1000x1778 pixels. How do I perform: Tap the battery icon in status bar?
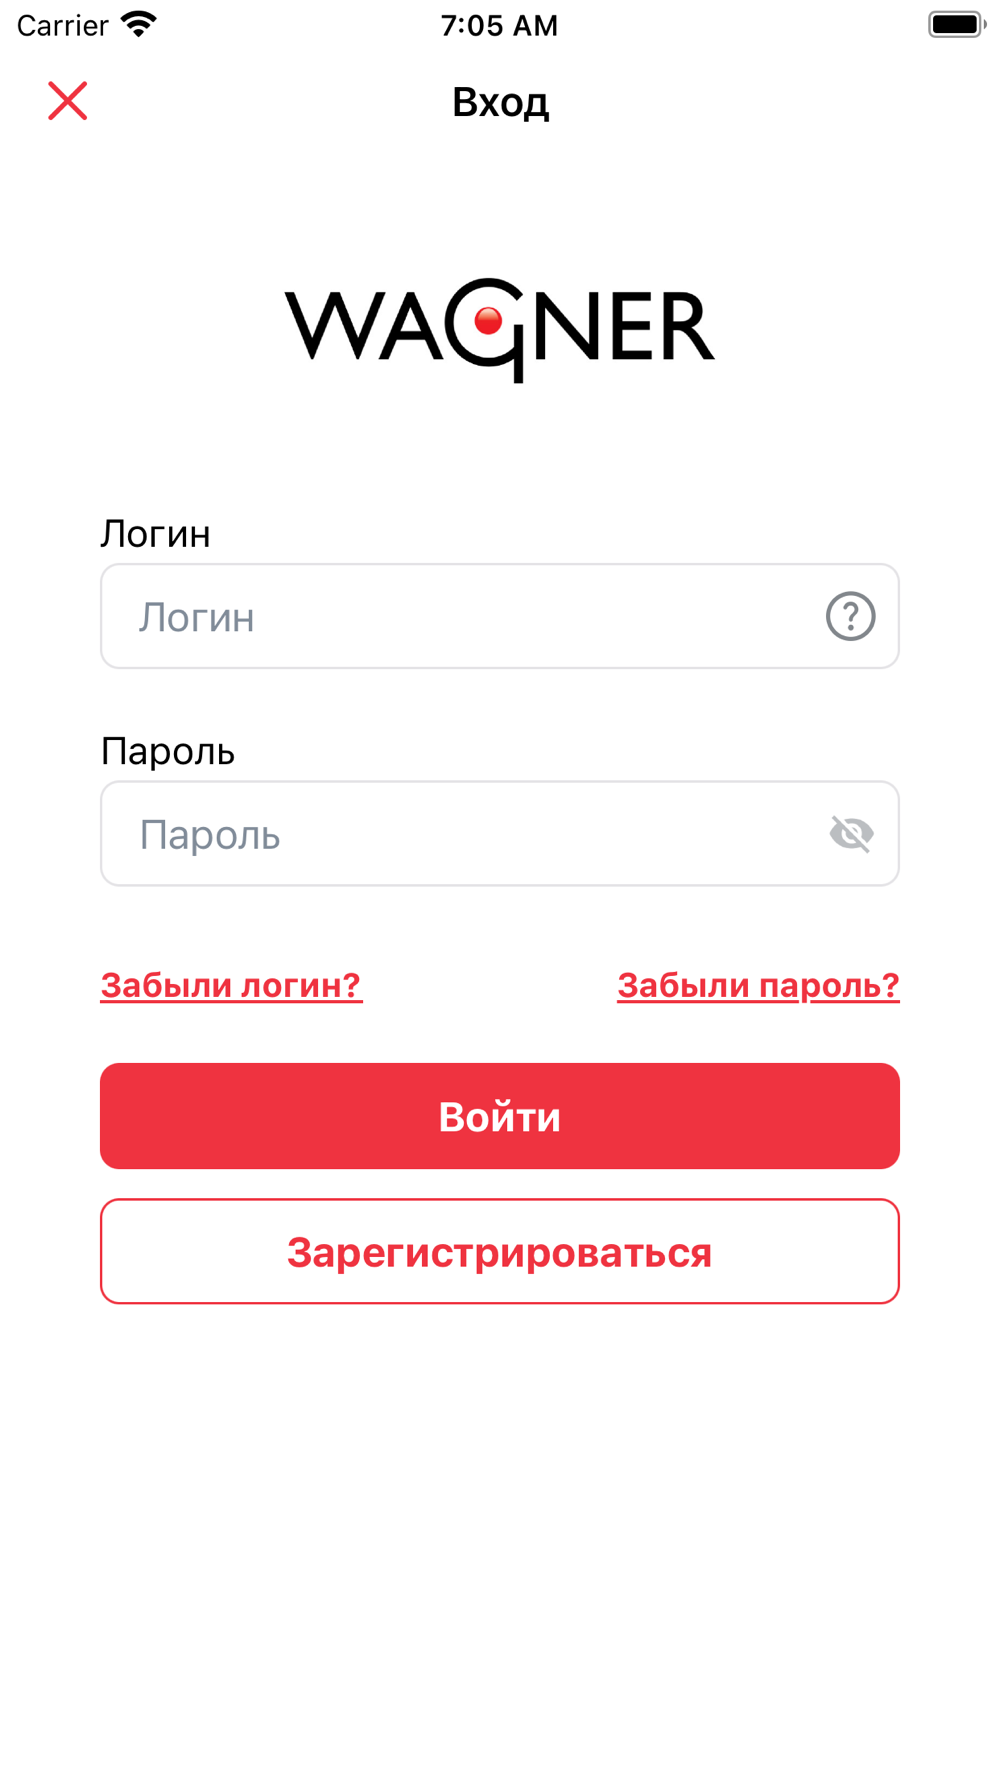pos(955,24)
